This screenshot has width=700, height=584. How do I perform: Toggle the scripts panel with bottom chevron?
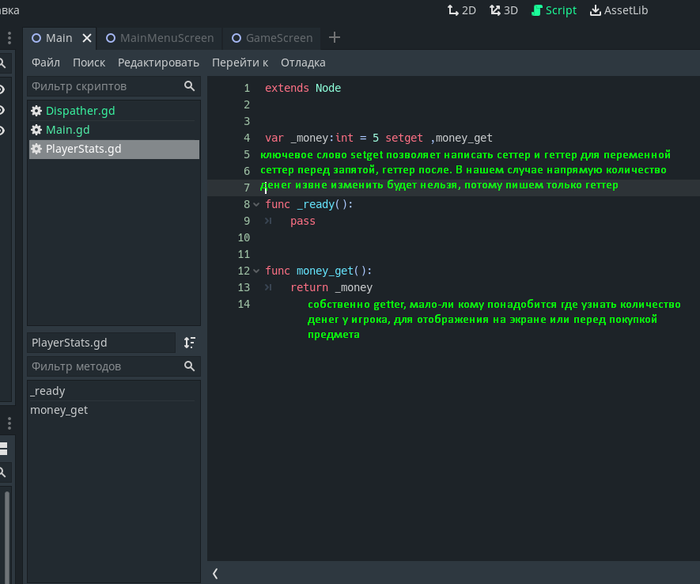coord(215,573)
